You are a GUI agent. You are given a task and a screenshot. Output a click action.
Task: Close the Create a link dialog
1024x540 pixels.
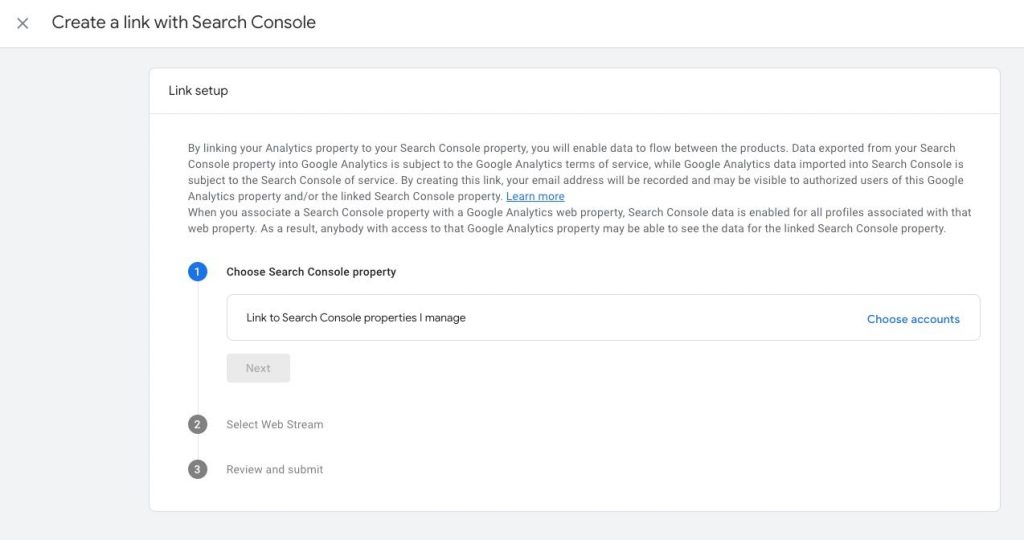pyautogui.click(x=22, y=24)
